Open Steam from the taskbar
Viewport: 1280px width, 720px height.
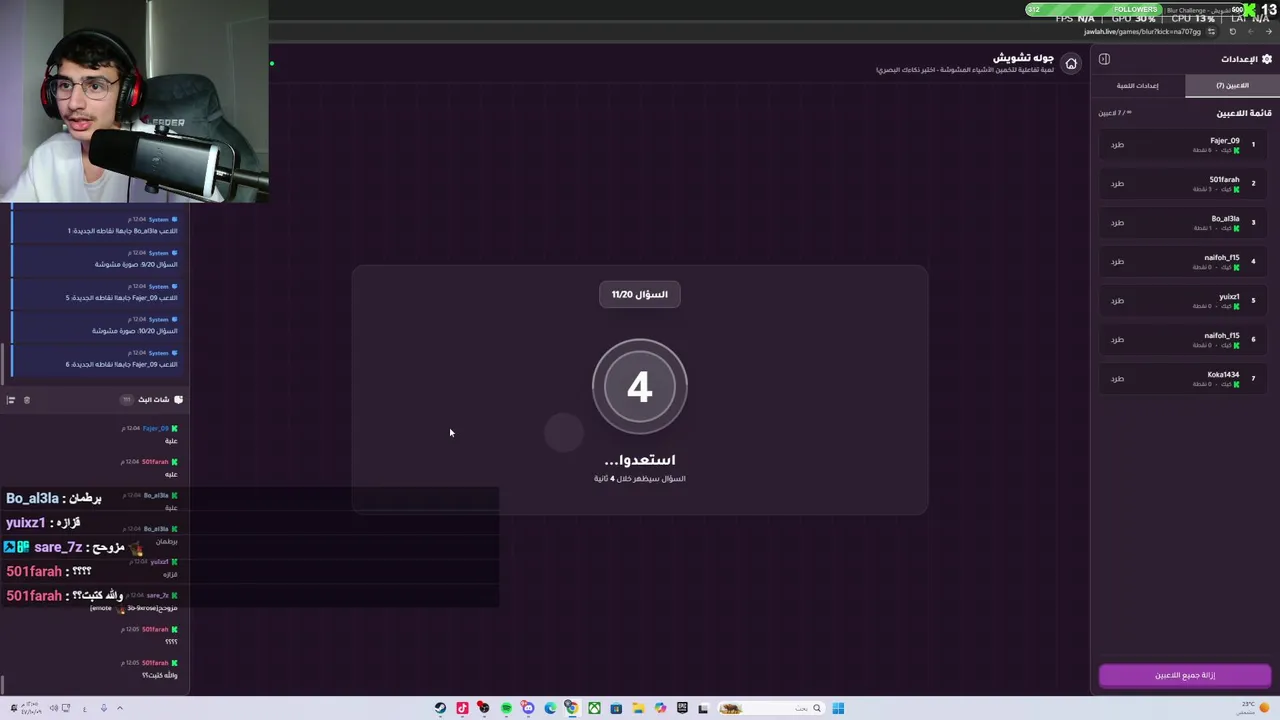point(440,709)
